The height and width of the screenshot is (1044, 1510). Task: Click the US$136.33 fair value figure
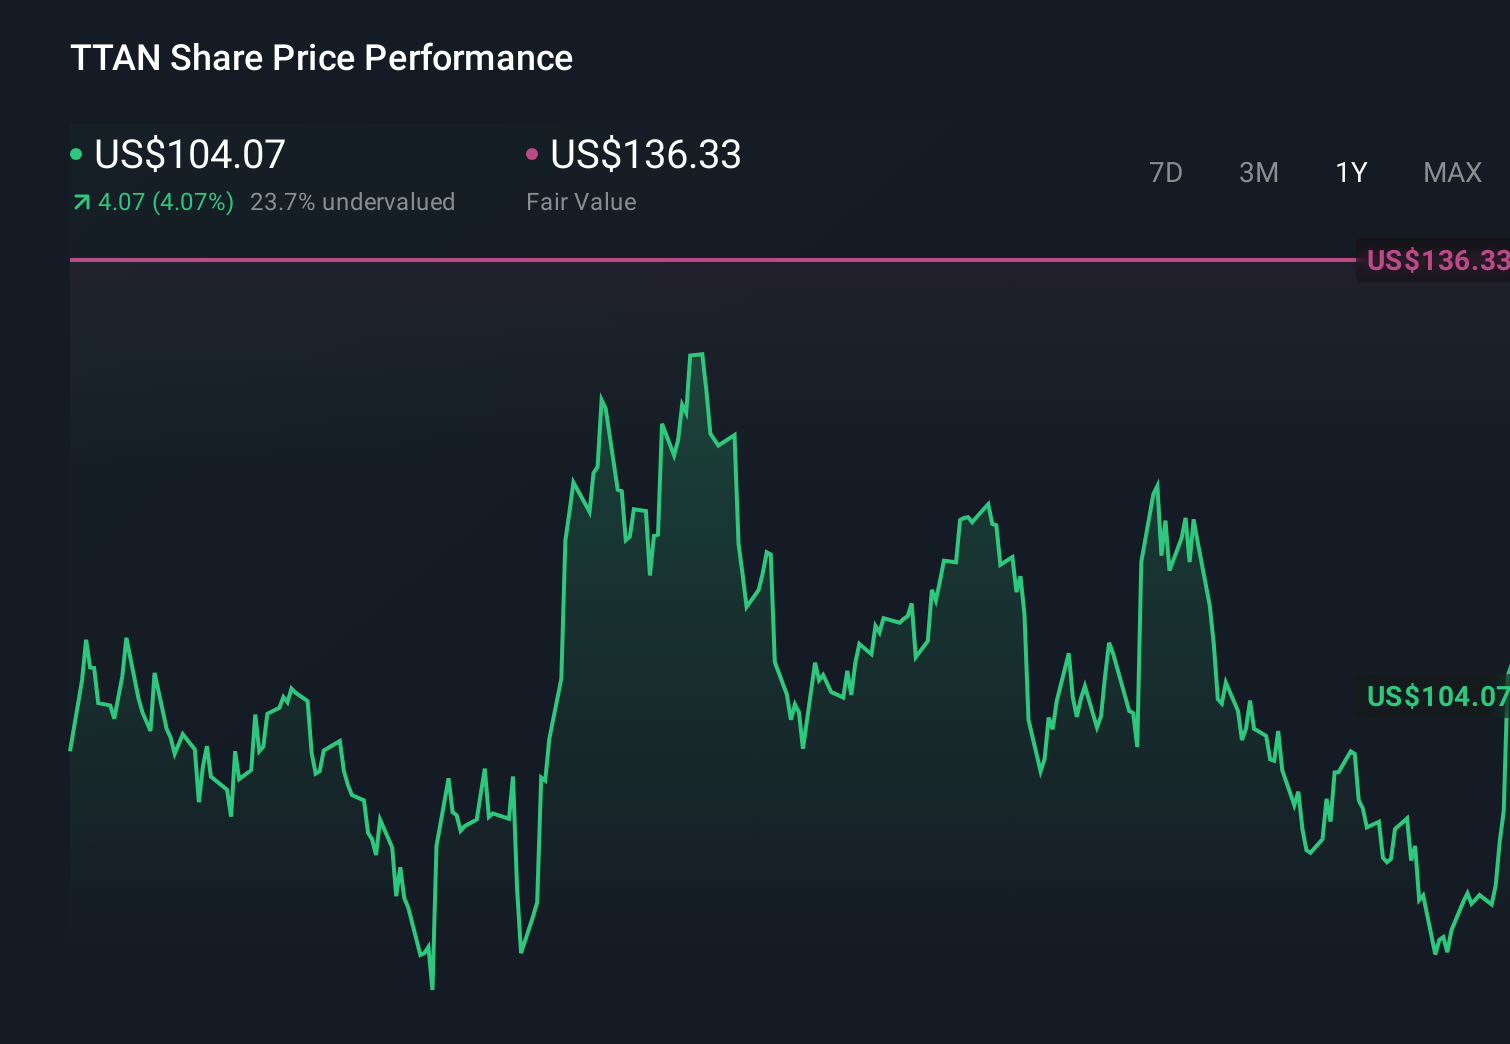[646, 155]
